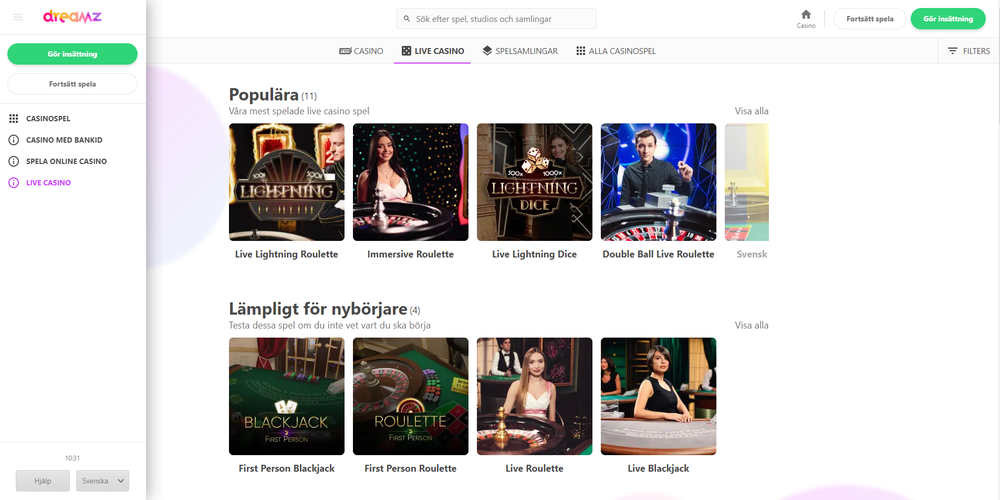Click the Casino home icon
Viewport: 1000px width, 500px height.
tap(806, 15)
